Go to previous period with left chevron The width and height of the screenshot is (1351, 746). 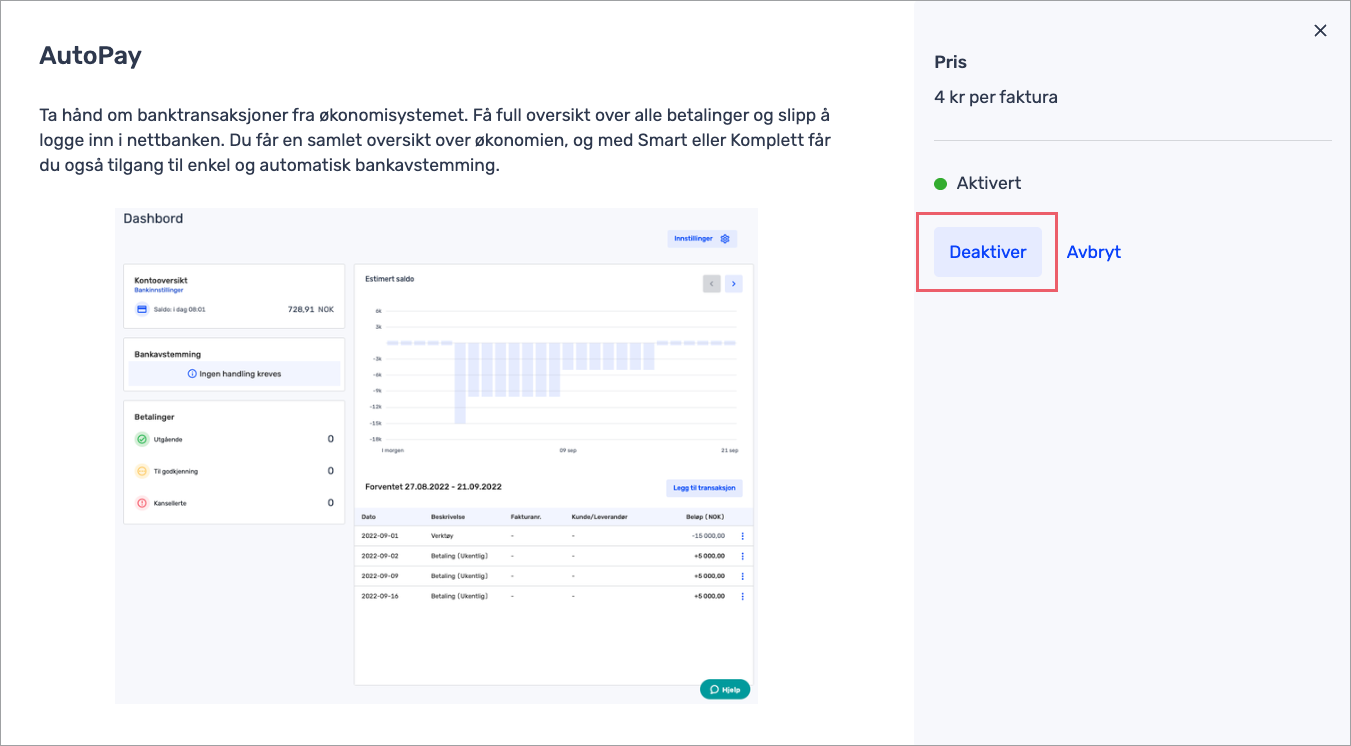(711, 284)
